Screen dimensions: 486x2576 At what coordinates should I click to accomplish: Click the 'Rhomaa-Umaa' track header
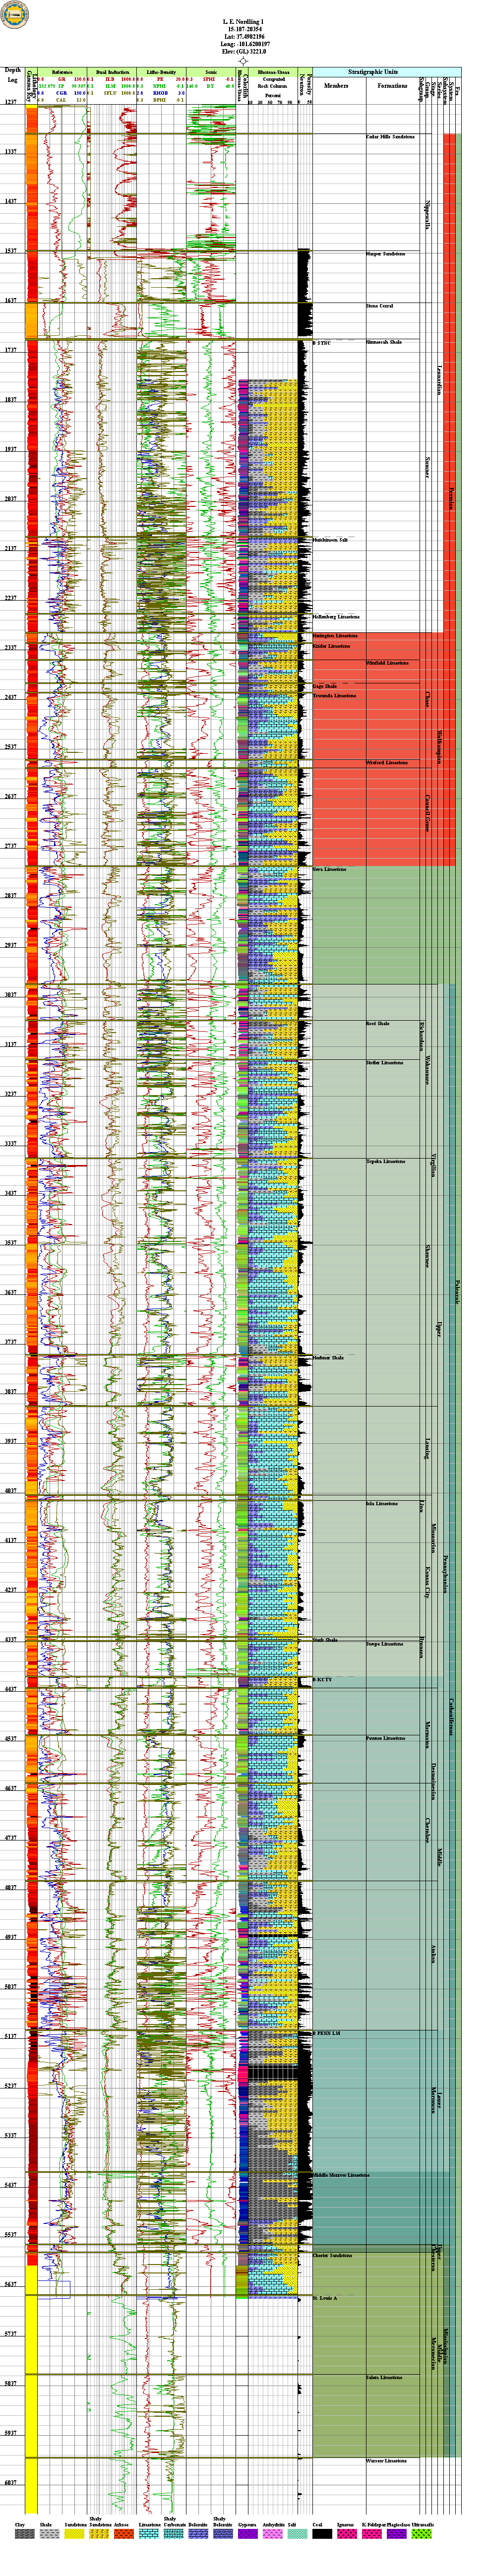[273, 73]
